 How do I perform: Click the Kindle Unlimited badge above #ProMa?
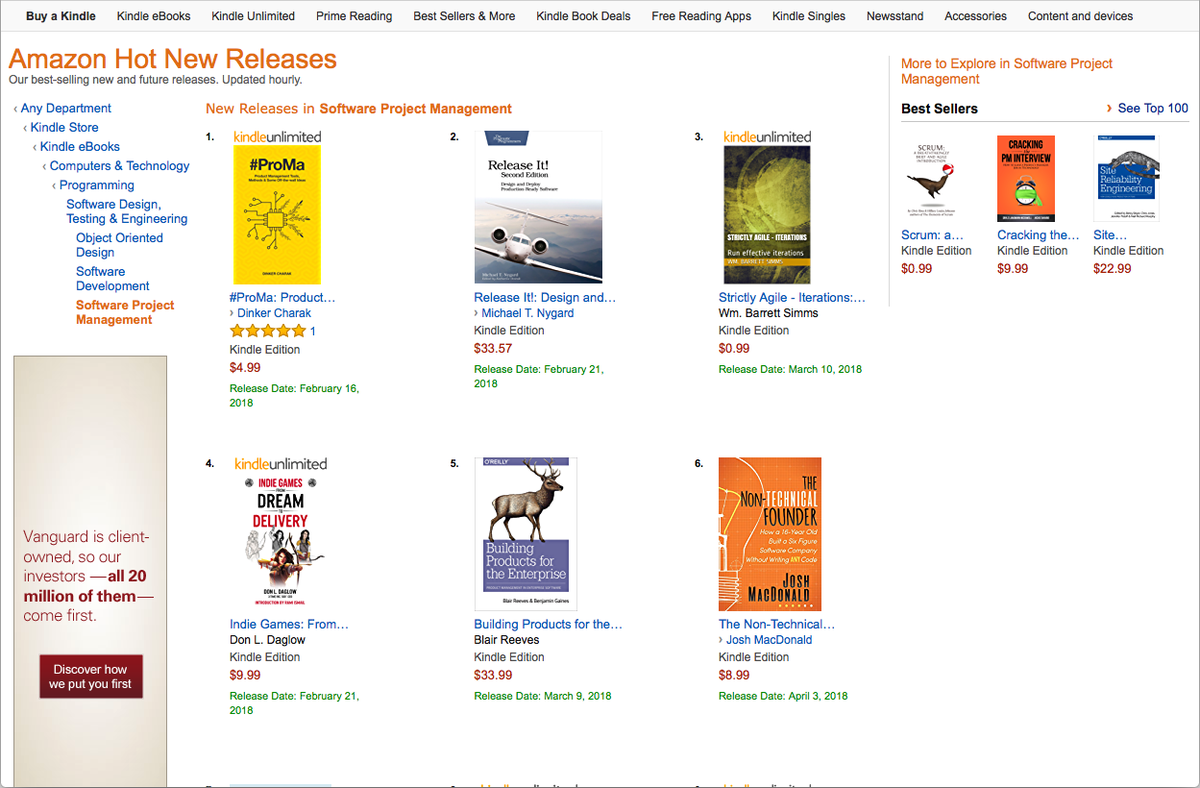point(278,136)
